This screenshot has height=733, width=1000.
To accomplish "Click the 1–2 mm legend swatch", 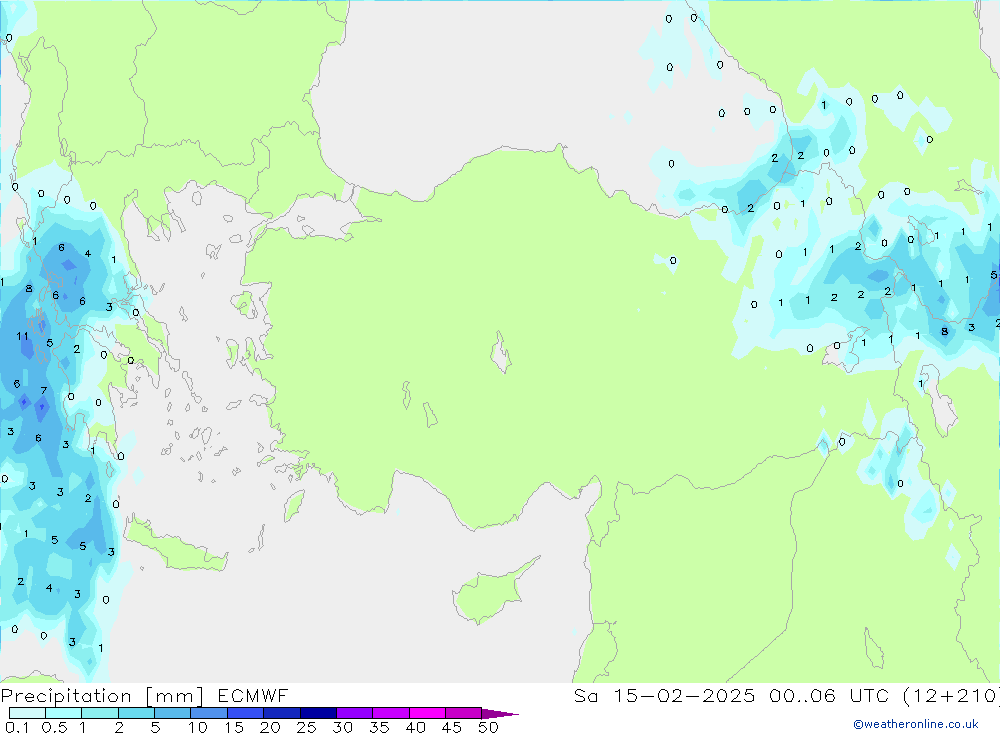I will point(99,713).
